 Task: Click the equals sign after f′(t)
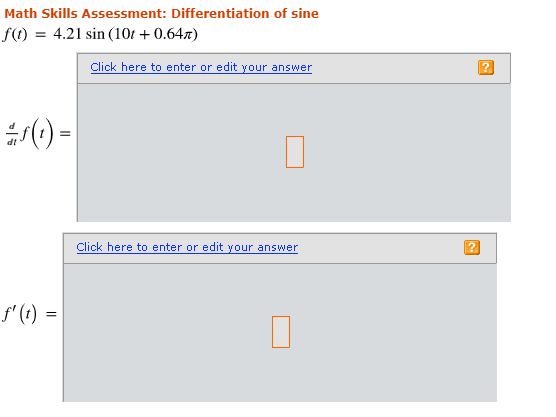coord(51,314)
